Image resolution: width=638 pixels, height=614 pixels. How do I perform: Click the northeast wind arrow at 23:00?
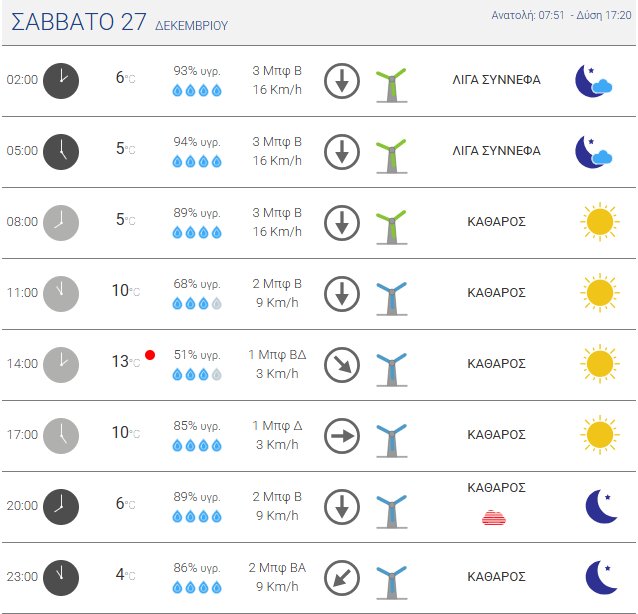tap(342, 577)
